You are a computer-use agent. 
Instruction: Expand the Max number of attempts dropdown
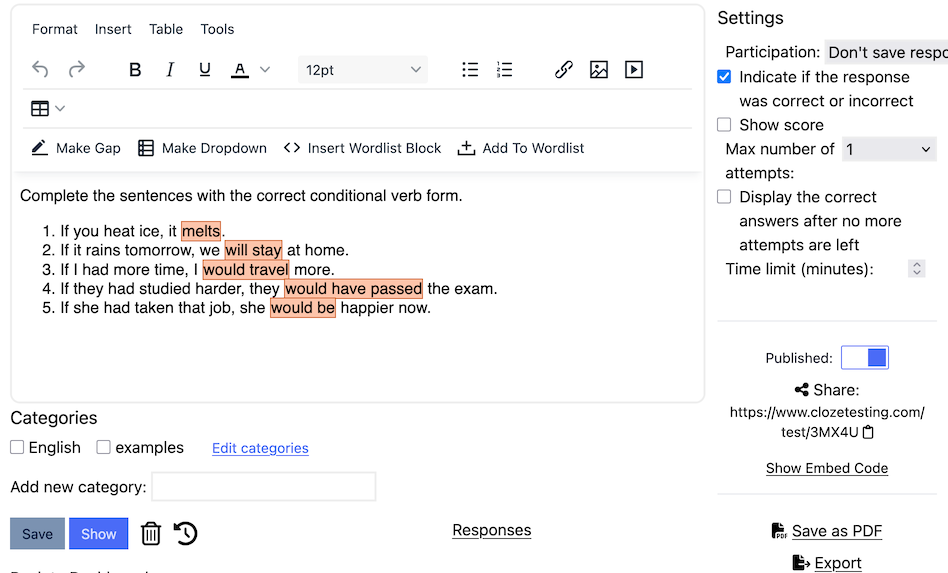[888, 149]
